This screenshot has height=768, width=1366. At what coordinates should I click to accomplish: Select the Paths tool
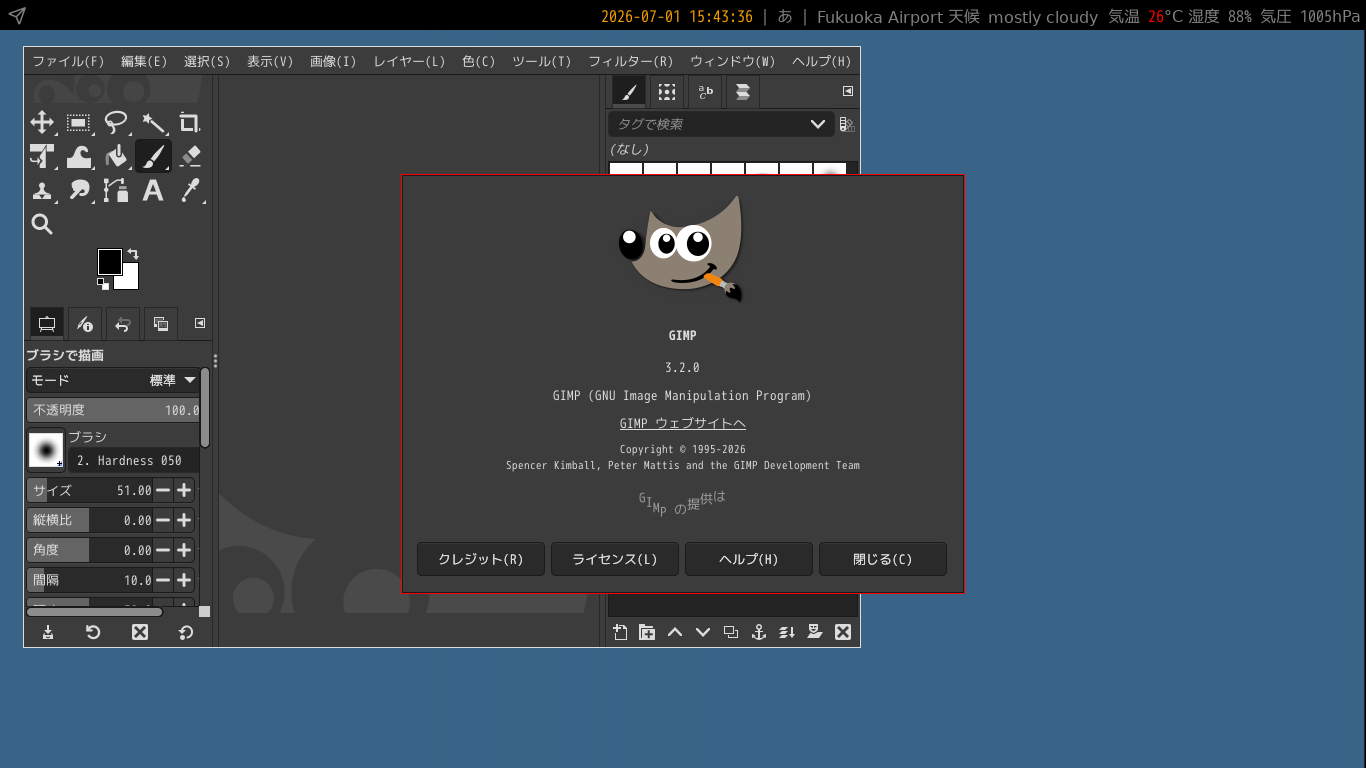pyautogui.click(x=116, y=190)
